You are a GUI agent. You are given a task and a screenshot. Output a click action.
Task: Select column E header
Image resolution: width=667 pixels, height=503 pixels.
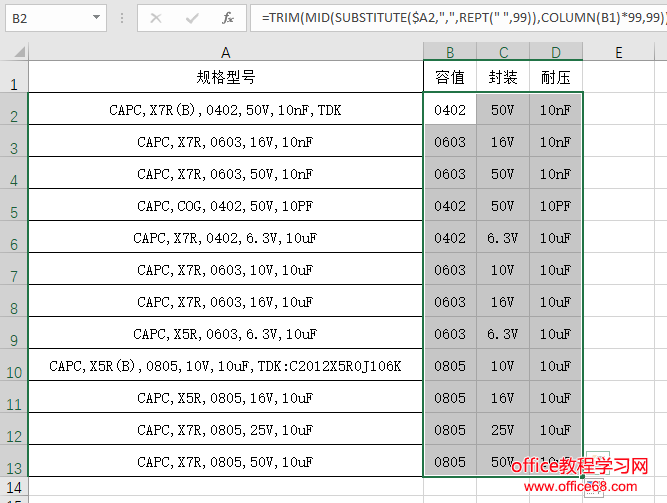click(x=619, y=52)
